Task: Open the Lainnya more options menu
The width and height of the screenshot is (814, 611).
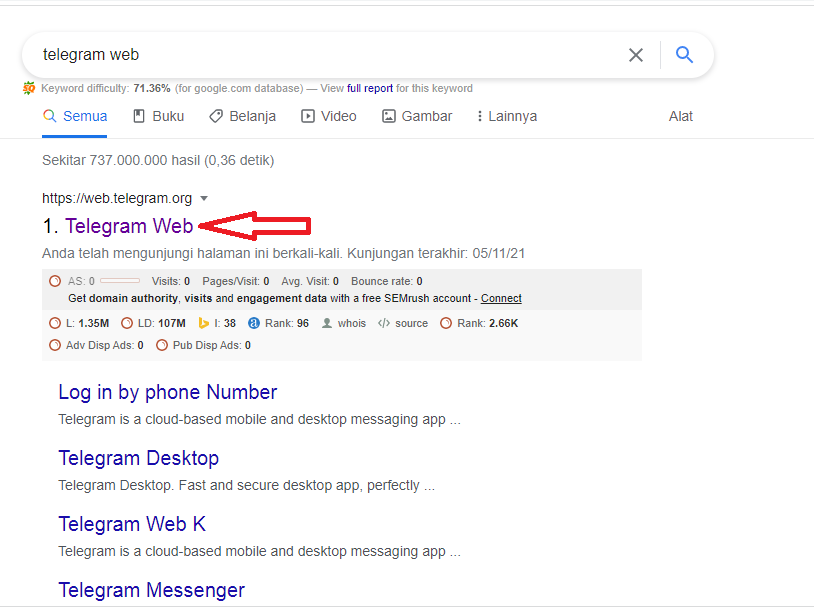Action: point(507,116)
